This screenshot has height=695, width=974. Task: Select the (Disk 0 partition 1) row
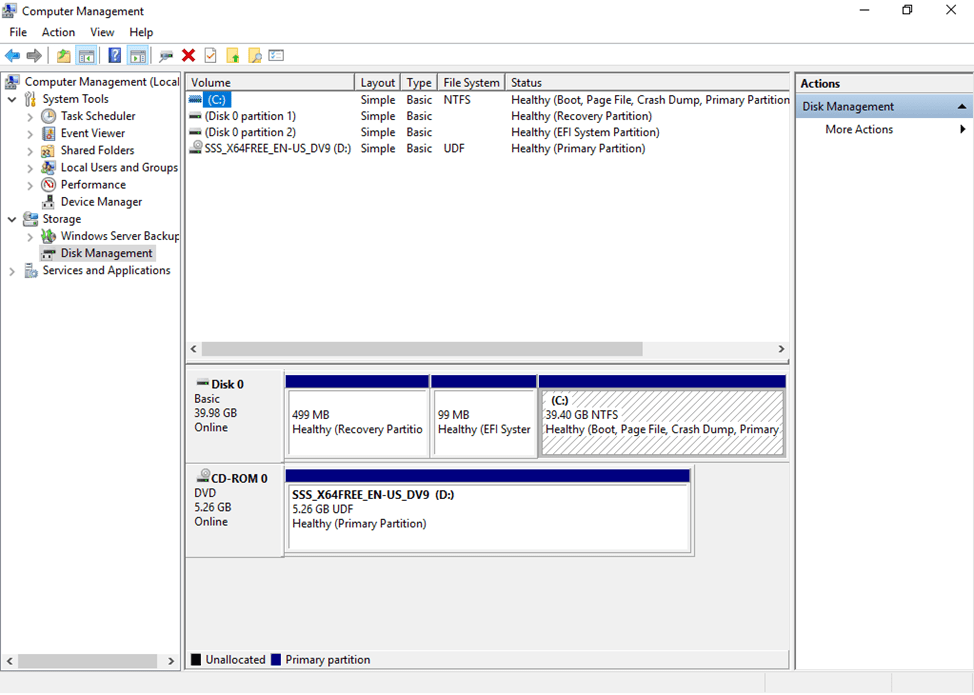(x=488, y=116)
